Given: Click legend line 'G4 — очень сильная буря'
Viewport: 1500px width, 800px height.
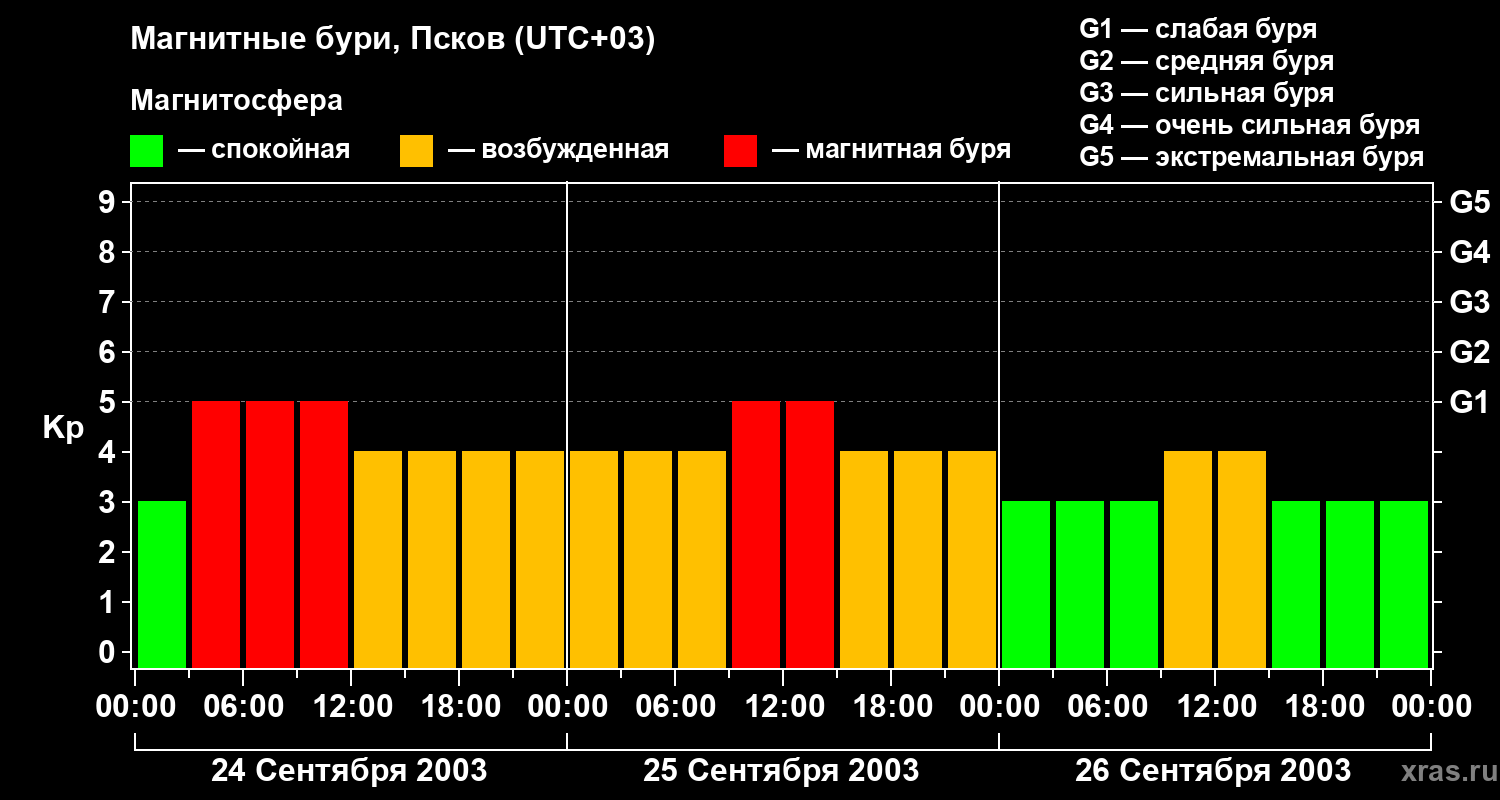Looking at the screenshot, I should pyautogui.click(x=1250, y=125).
